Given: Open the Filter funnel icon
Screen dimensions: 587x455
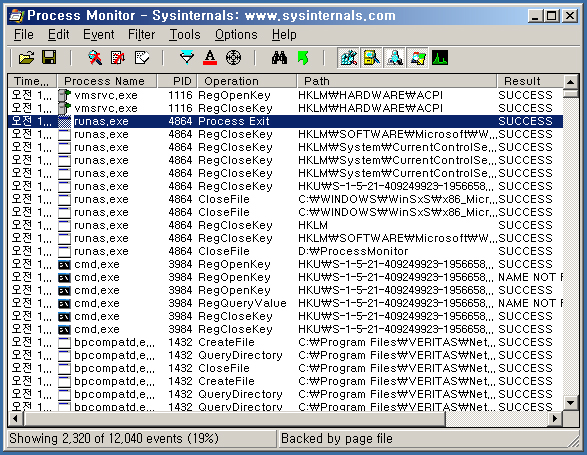Looking at the screenshot, I should [x=187, y=58].
